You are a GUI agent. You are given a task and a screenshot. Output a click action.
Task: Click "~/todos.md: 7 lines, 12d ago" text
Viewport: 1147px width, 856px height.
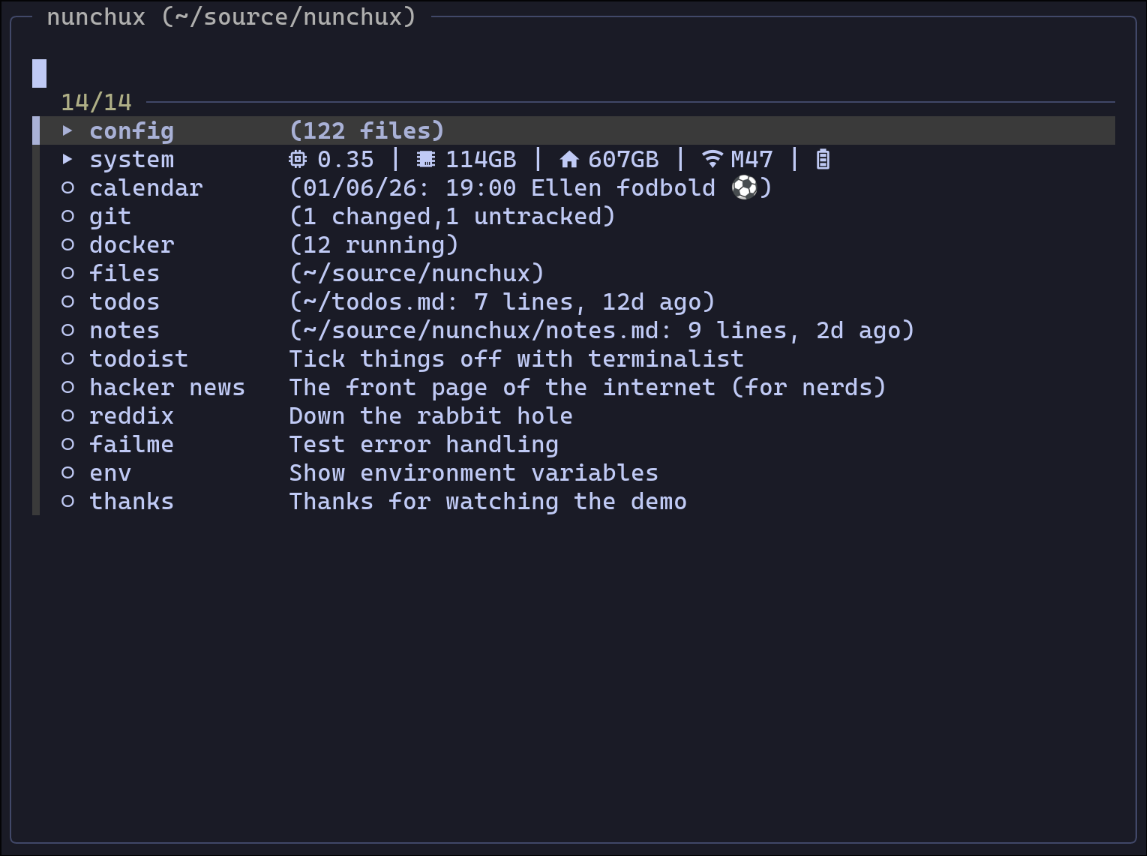(x=502, y=302)
